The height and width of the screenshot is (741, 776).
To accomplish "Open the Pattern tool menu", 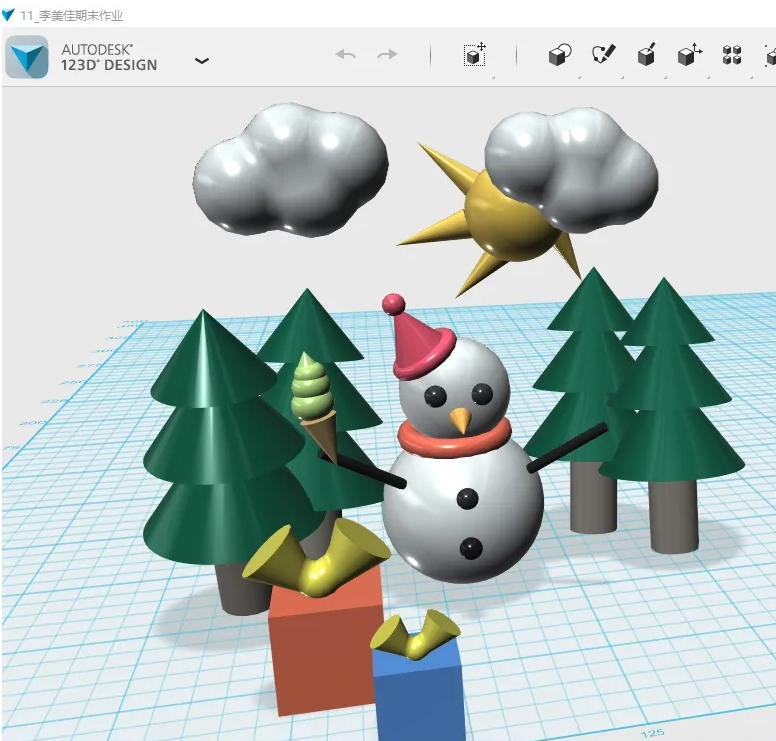I will [732, 55].
